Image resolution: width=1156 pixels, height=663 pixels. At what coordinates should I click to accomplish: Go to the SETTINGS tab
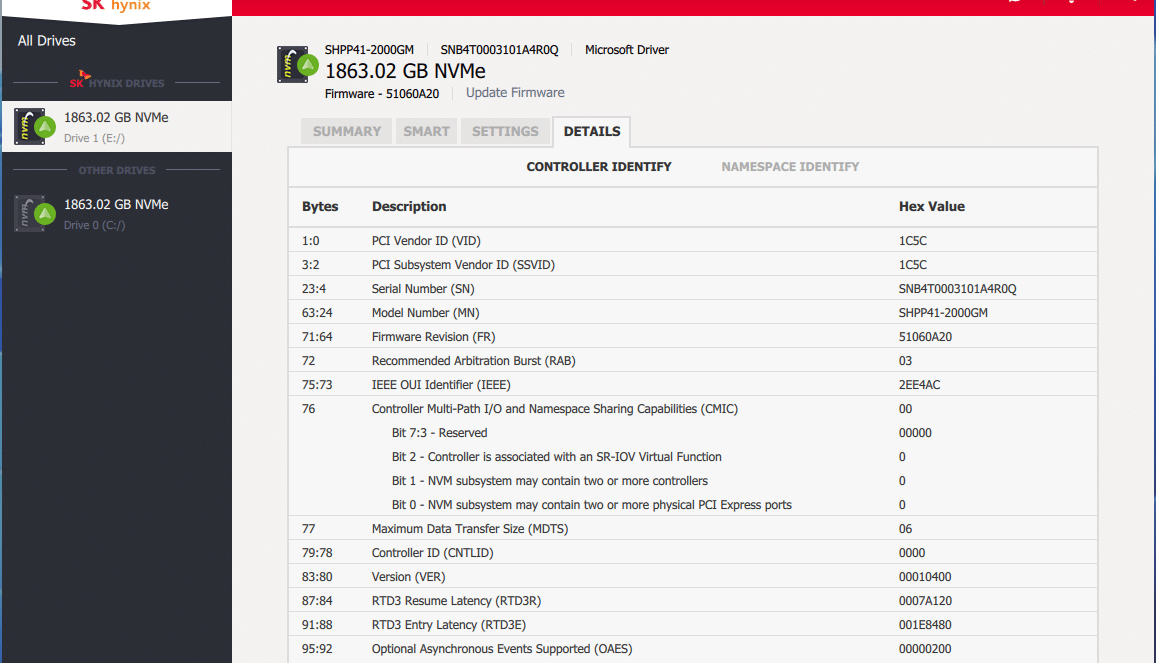pyautogui.click(x=505, y=131)
